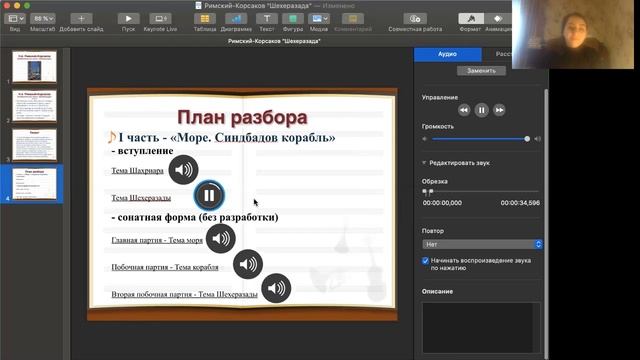
Task: Play the audio icon for Тема Шахриара
Action: point(183,170)
